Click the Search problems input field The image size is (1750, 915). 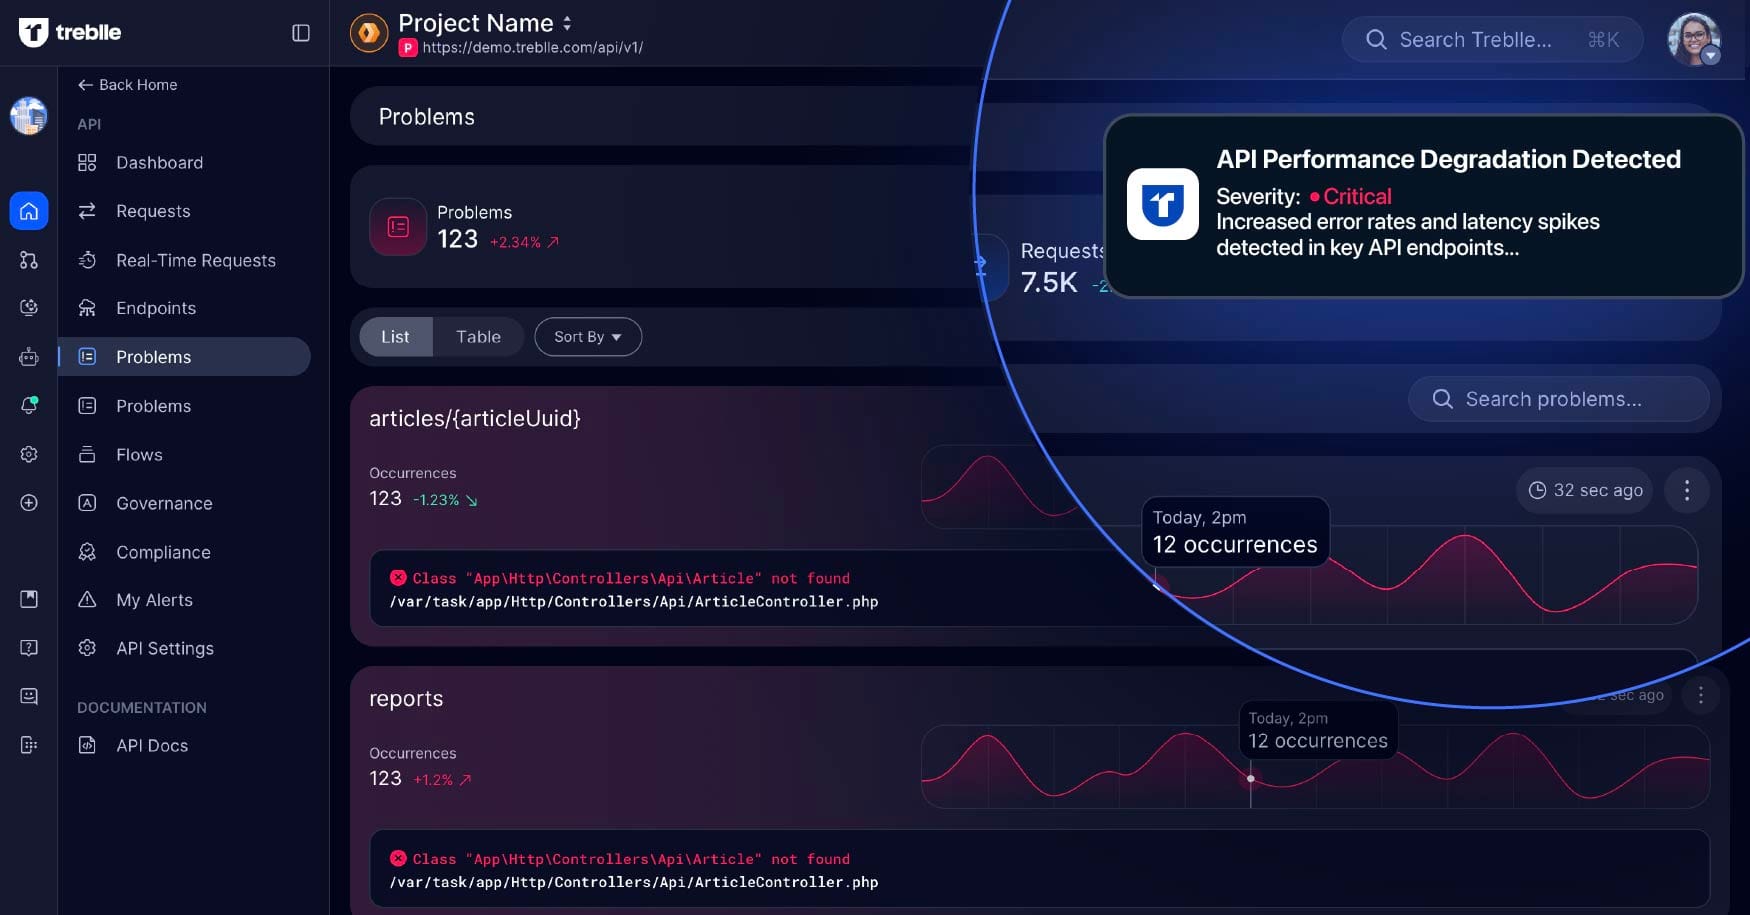click(1558, 399)
